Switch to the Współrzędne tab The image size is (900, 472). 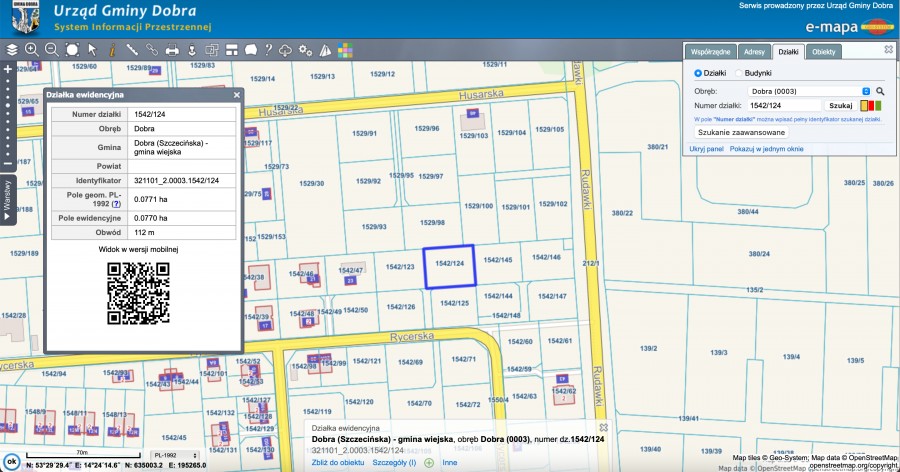click(712, 50)
